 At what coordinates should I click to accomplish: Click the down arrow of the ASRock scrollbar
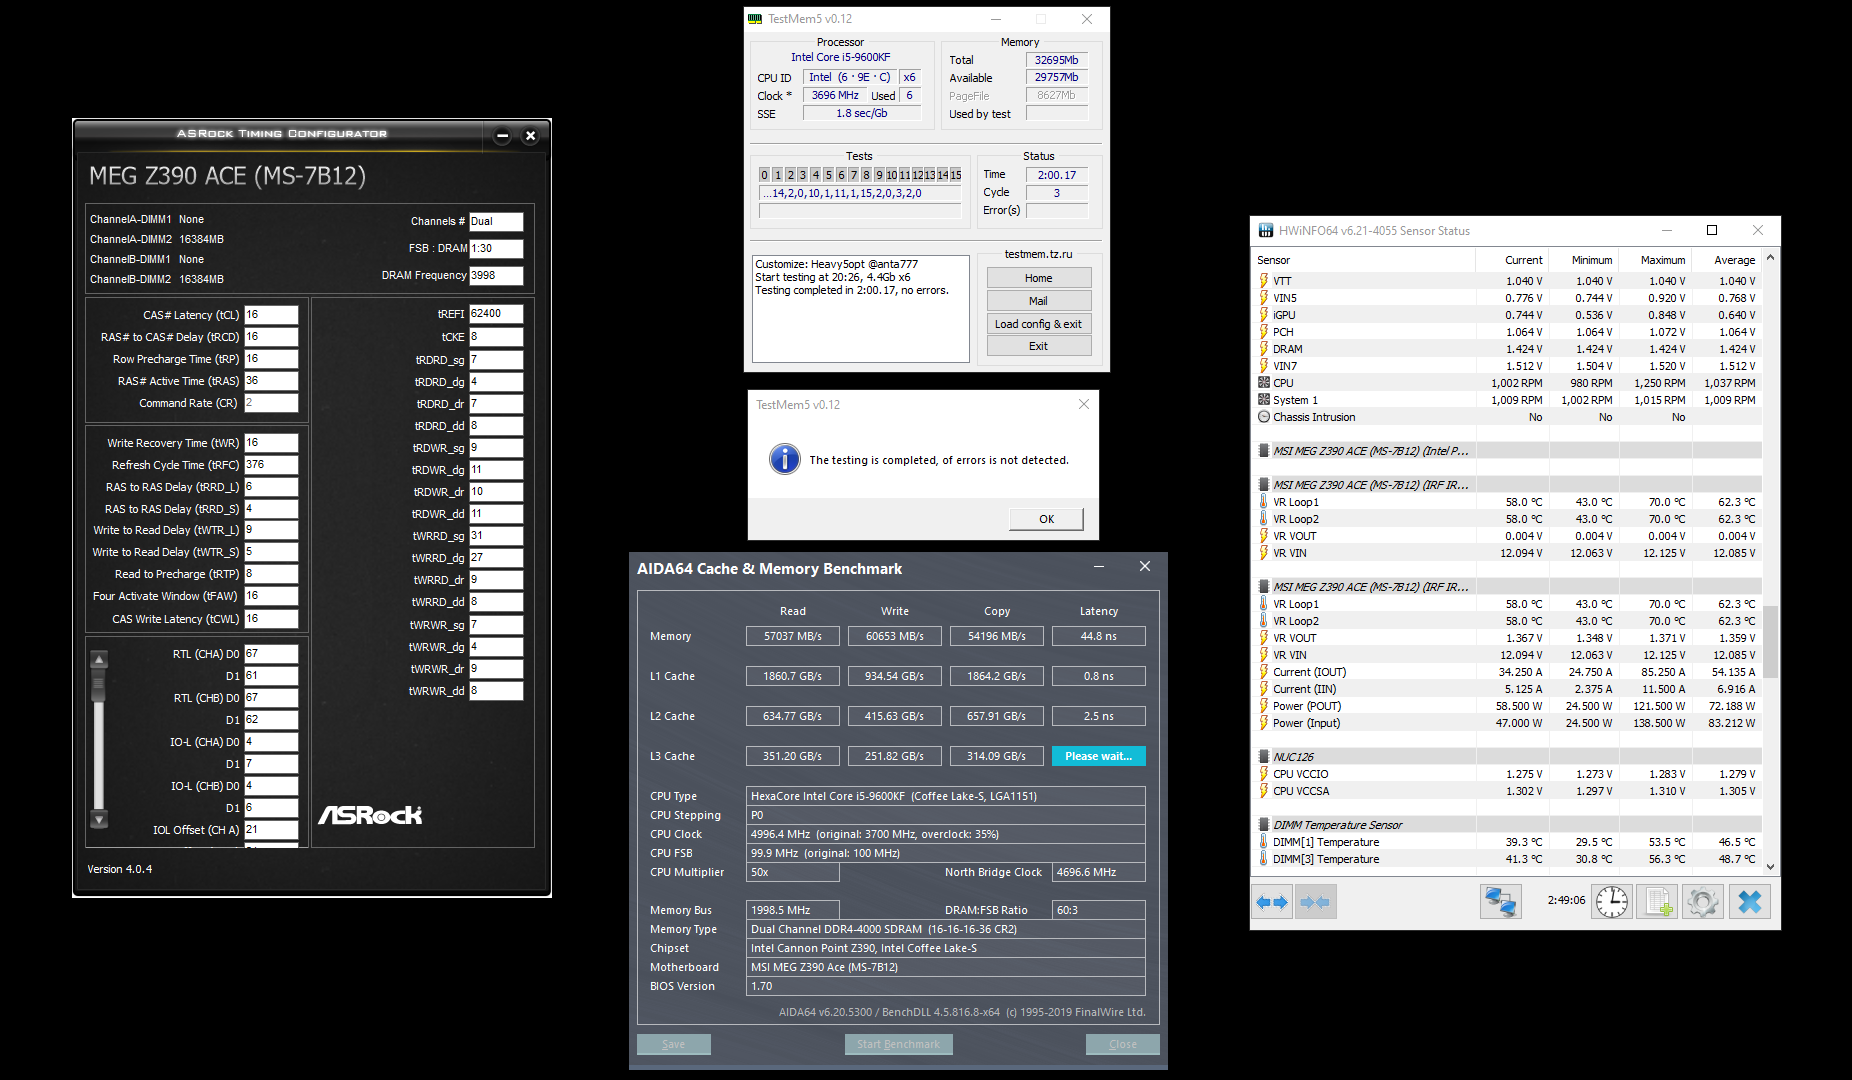(99, 820)
